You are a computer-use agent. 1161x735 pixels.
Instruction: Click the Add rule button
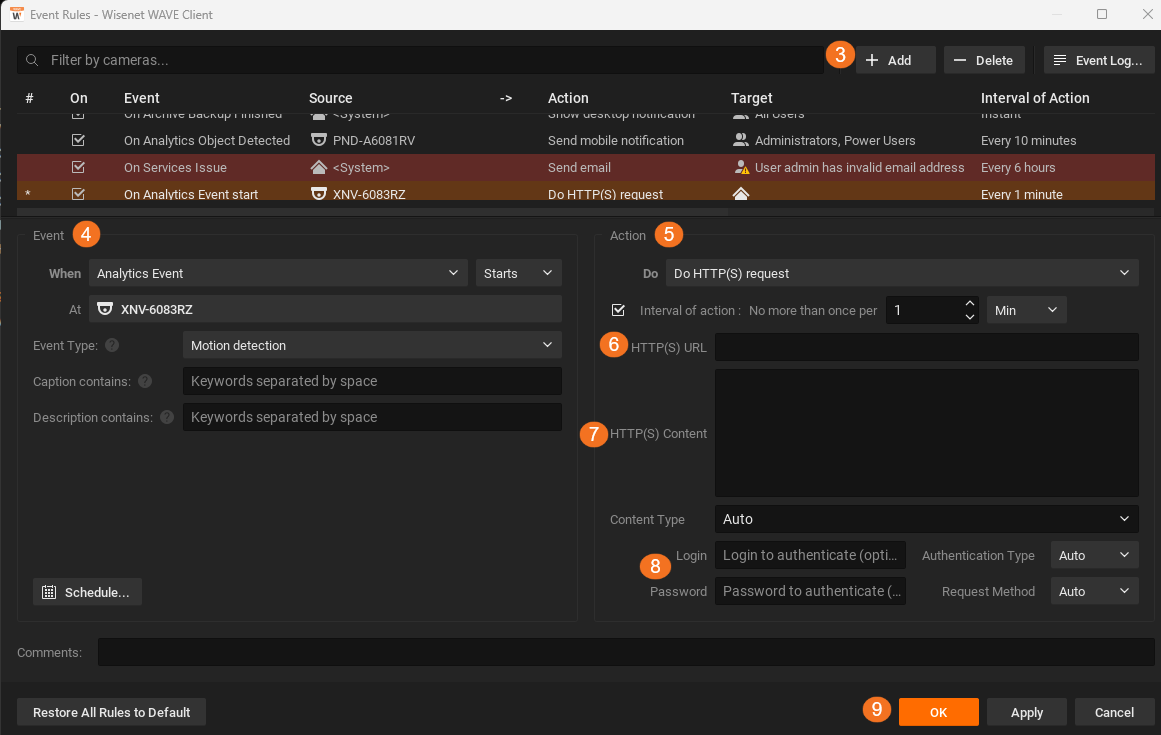click(x=895, y=60)
